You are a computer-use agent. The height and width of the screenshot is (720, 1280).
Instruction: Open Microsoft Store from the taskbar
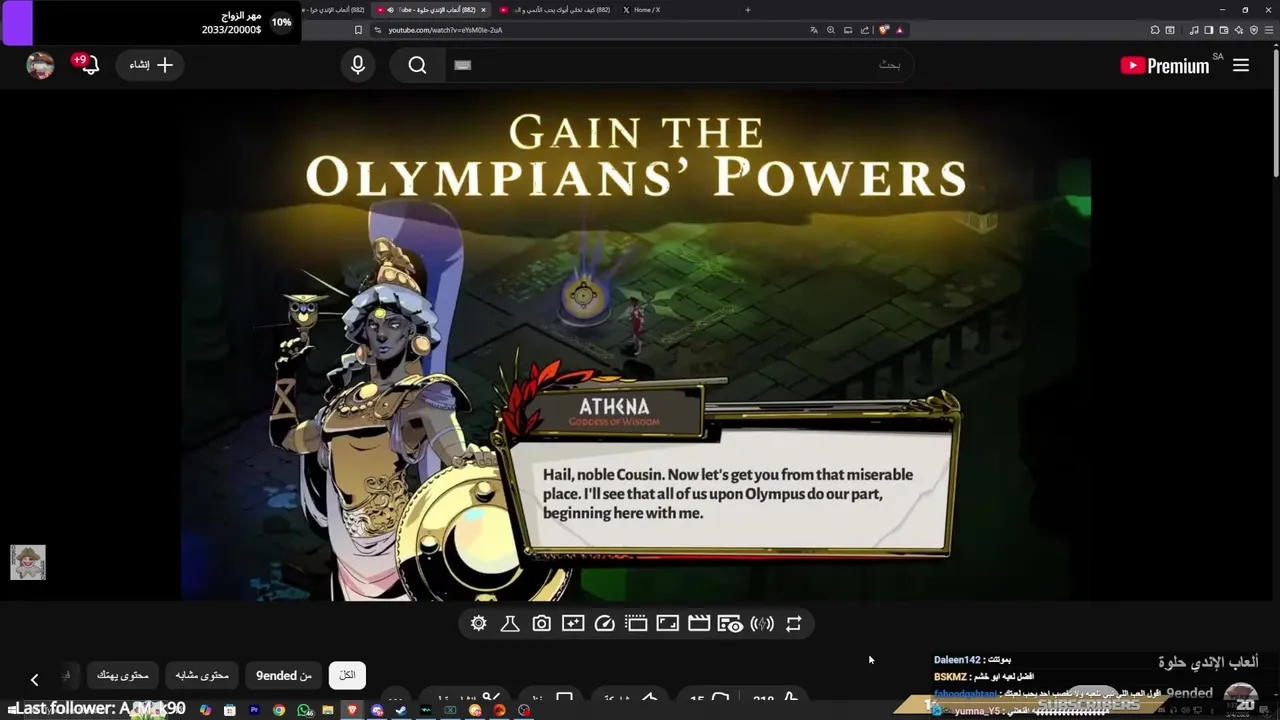tap(230, 710)
